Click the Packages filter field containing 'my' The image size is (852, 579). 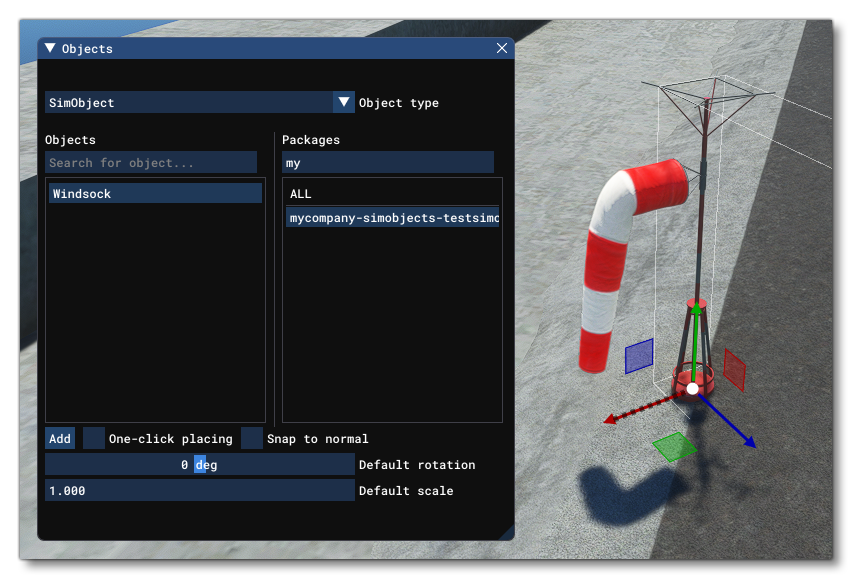pyautogui.click(x=390, y=162)
